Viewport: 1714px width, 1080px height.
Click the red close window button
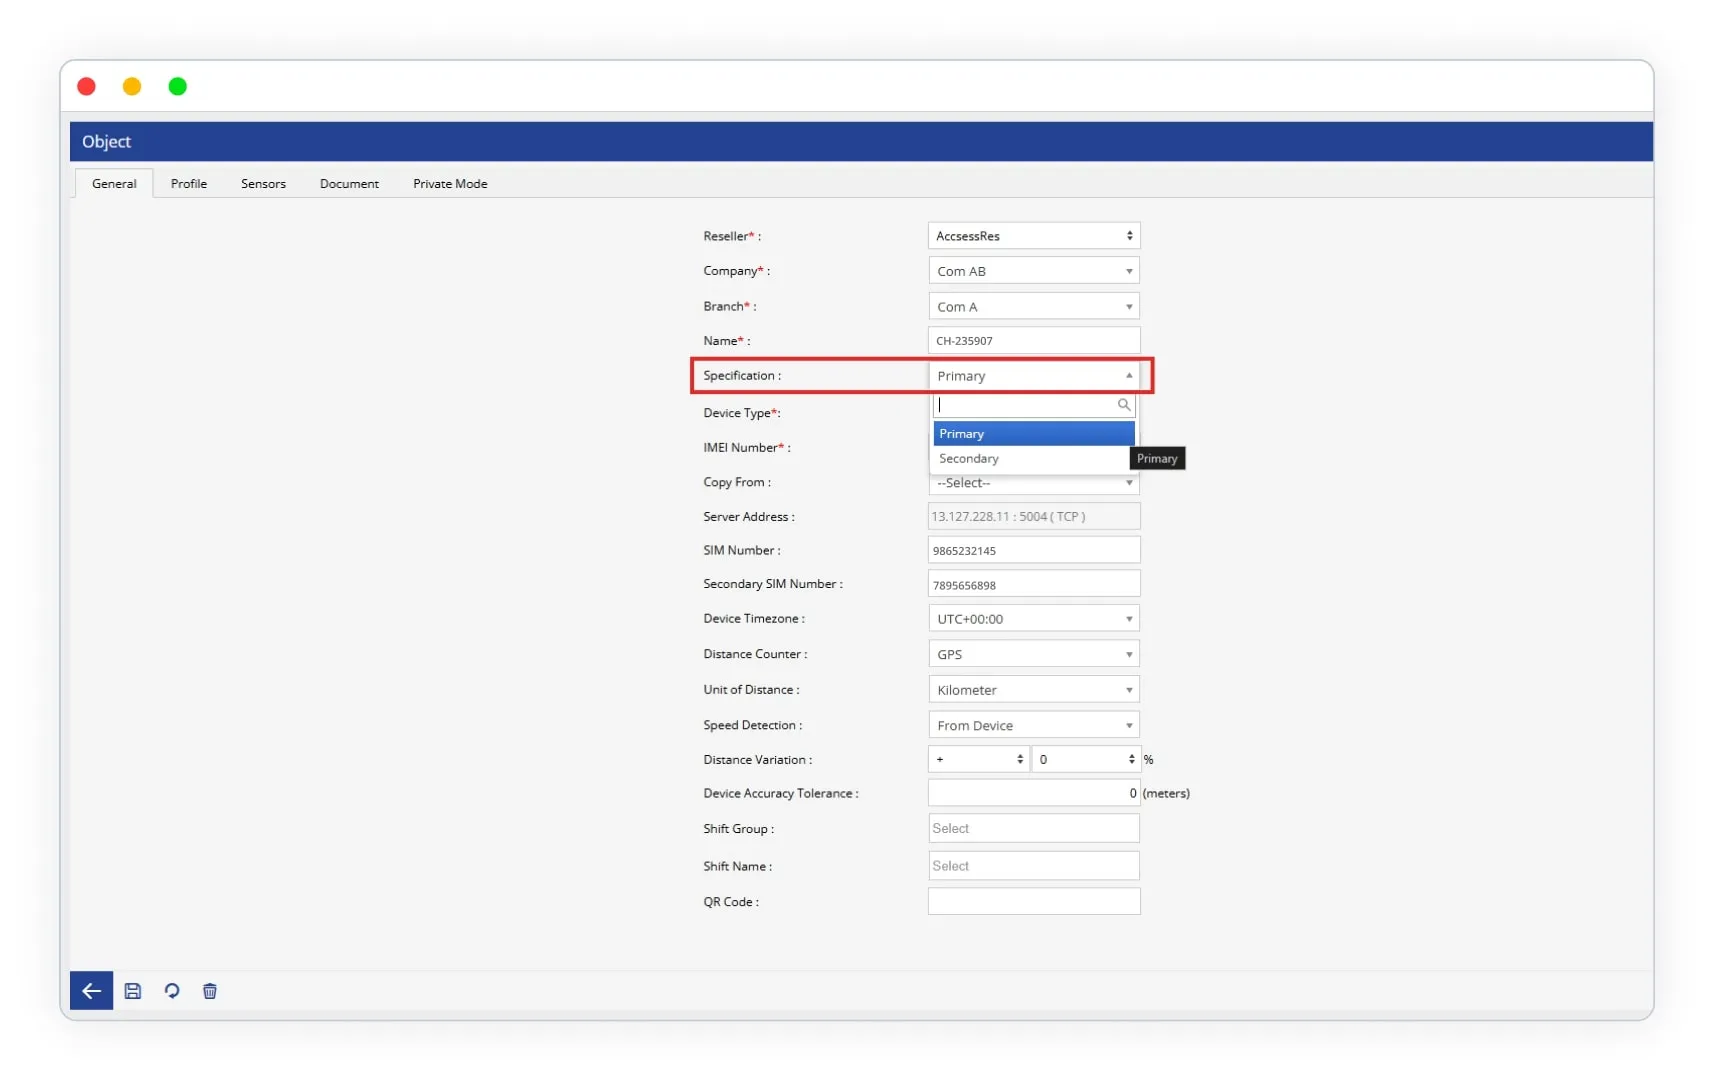[87, 87]
